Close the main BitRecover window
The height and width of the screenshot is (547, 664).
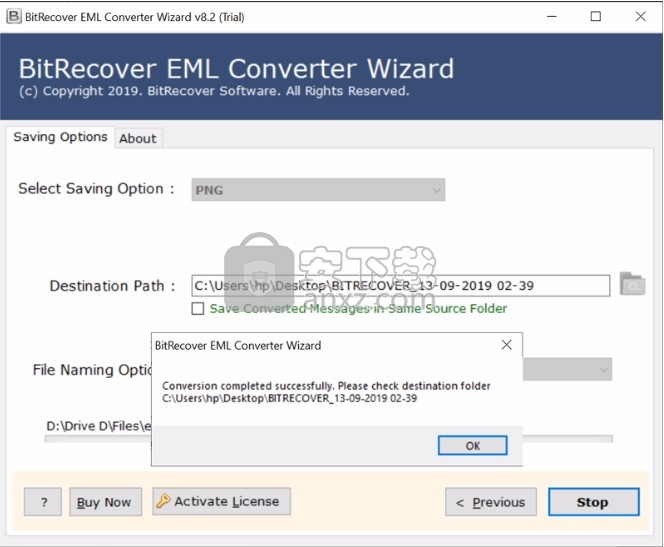[641, 17]
